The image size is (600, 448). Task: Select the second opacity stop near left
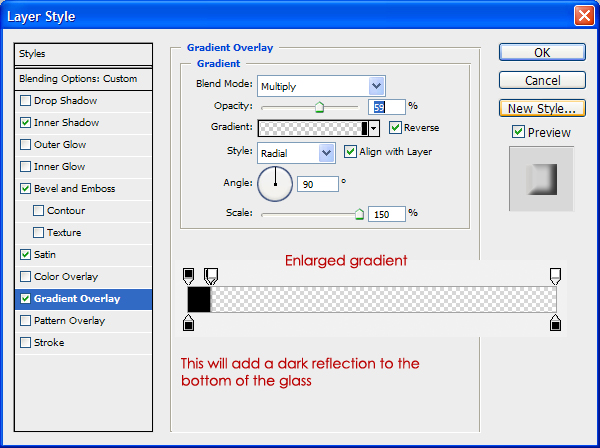point(211,276)
